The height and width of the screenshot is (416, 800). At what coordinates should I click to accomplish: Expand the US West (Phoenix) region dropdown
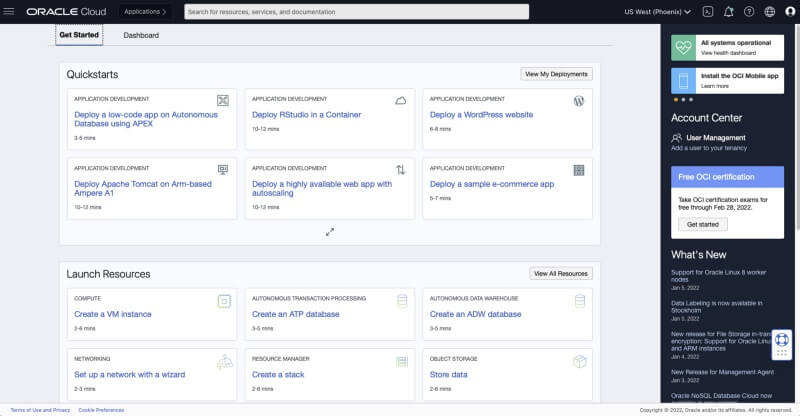coord(657,11)
